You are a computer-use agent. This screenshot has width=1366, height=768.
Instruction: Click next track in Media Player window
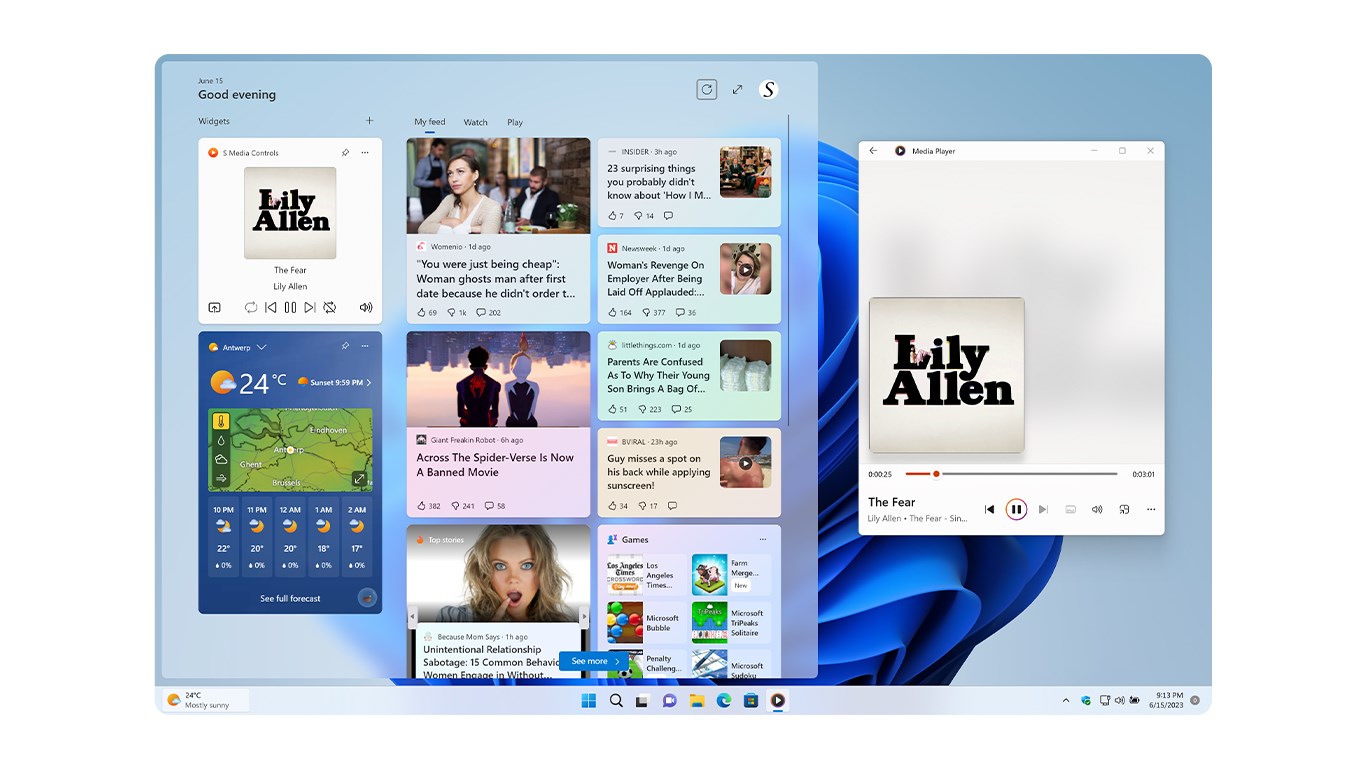(x=1043, y=509)
